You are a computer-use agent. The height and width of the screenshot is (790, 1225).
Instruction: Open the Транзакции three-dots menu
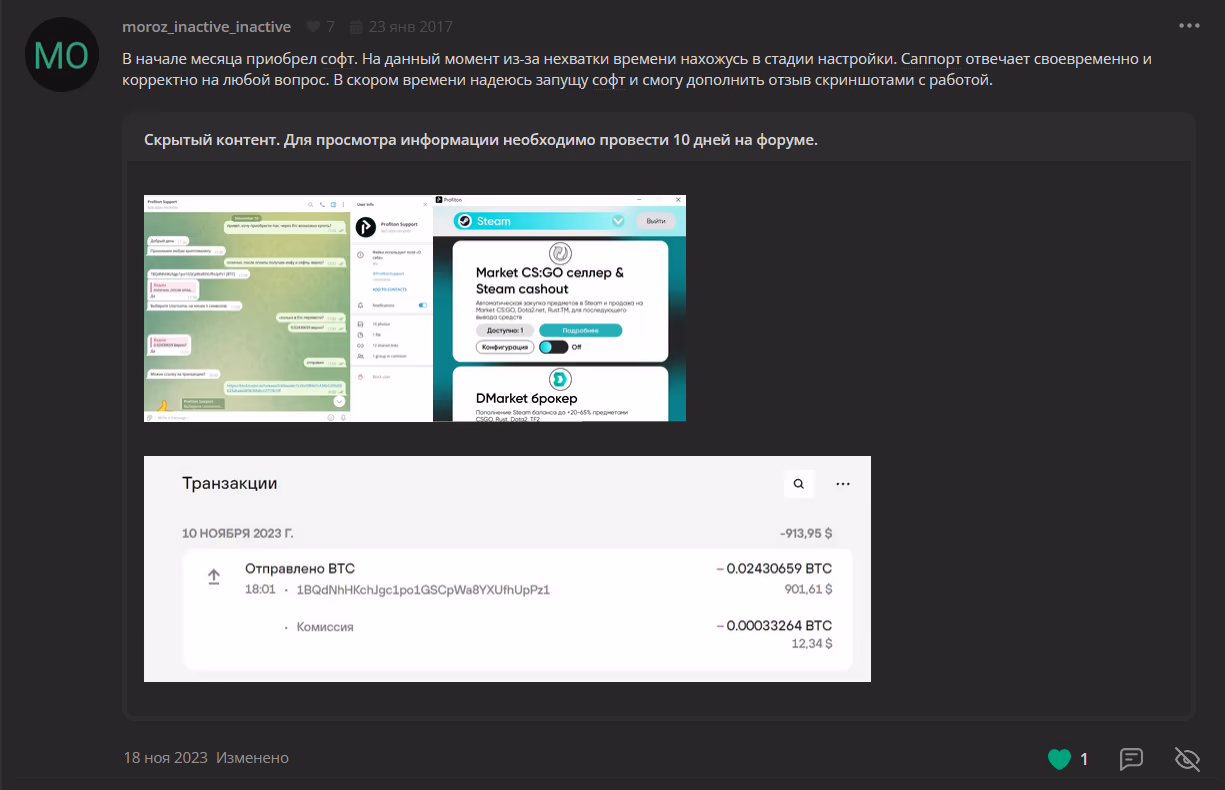click(843, 484)
